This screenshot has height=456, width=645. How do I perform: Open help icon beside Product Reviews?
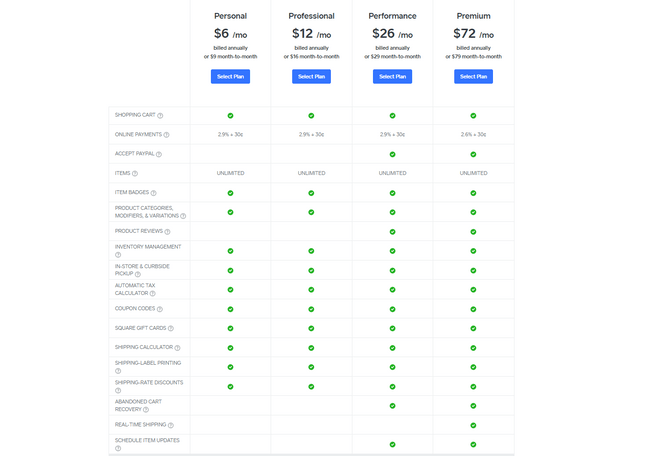tap(167, 231)
